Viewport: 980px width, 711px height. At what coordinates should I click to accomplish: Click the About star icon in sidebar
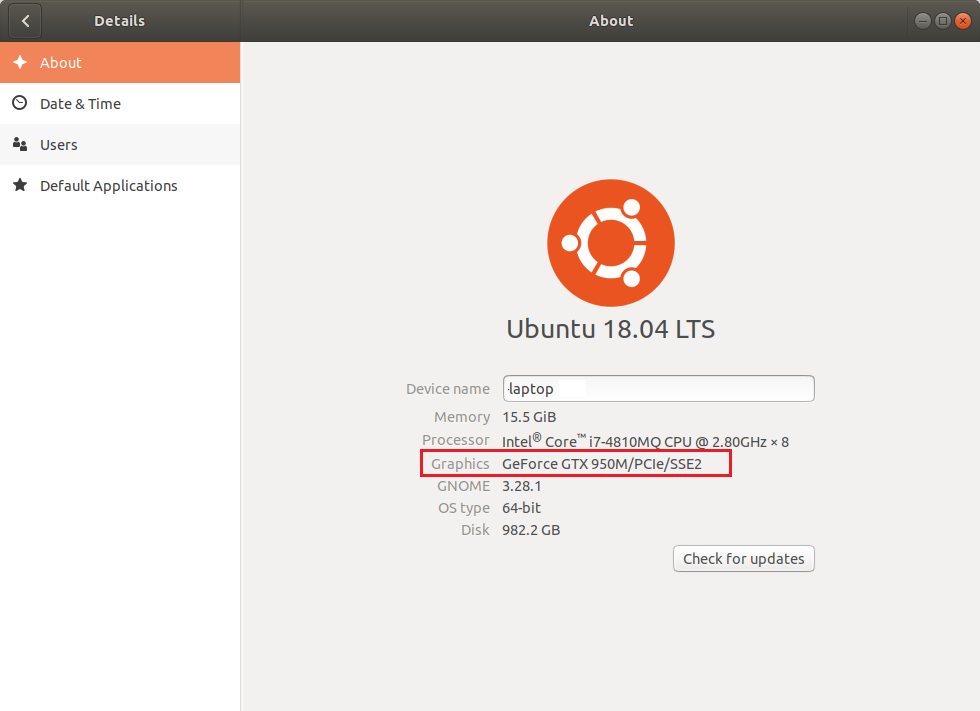[x=20, y=62]
